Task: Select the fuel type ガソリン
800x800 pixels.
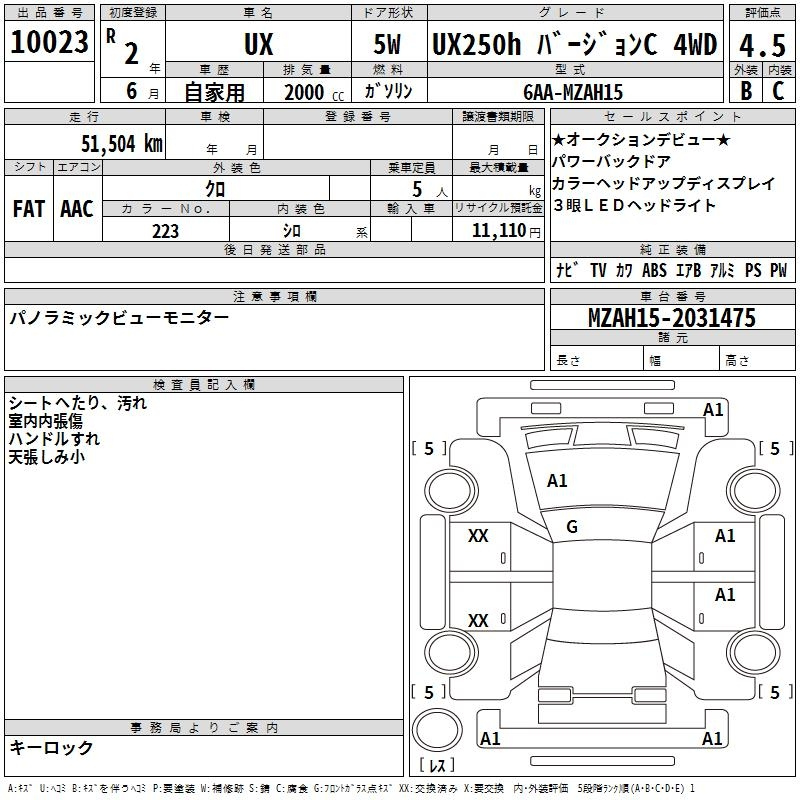Action: [388, 91]
